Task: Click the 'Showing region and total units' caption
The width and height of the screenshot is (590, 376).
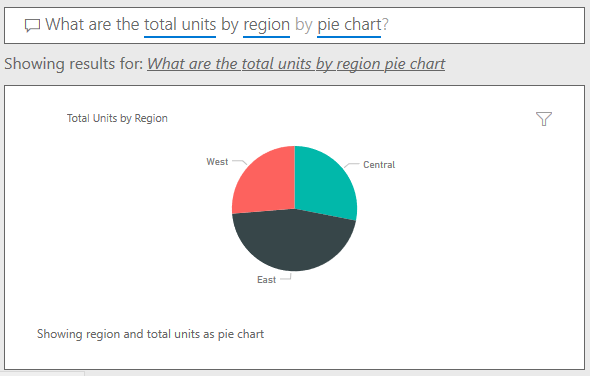Action: coord(151,334)
